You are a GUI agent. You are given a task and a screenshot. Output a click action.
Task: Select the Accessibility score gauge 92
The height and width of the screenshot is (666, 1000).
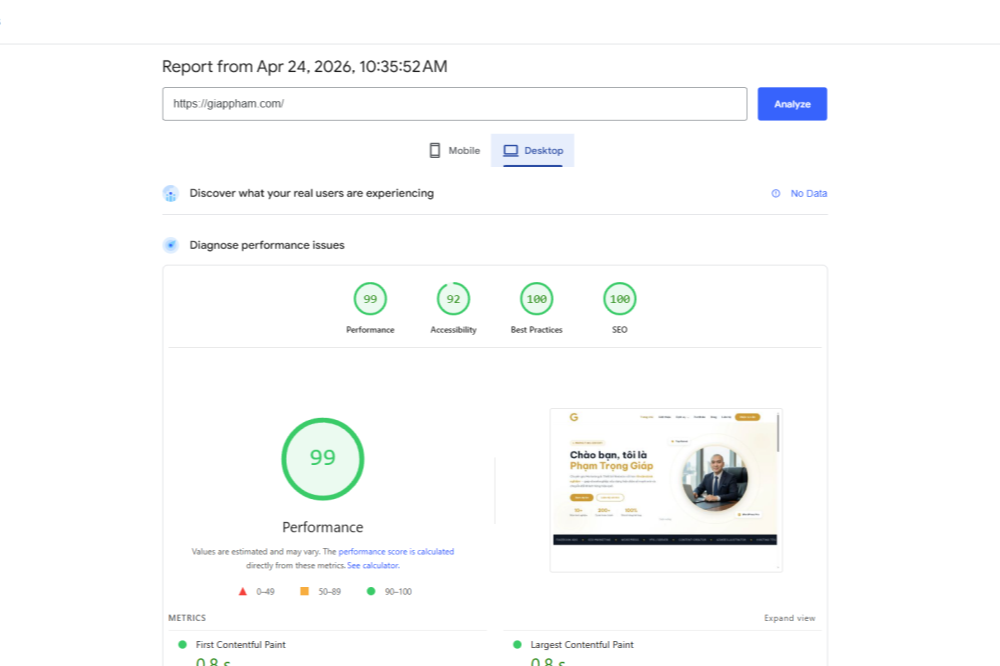tap(453, 299)
